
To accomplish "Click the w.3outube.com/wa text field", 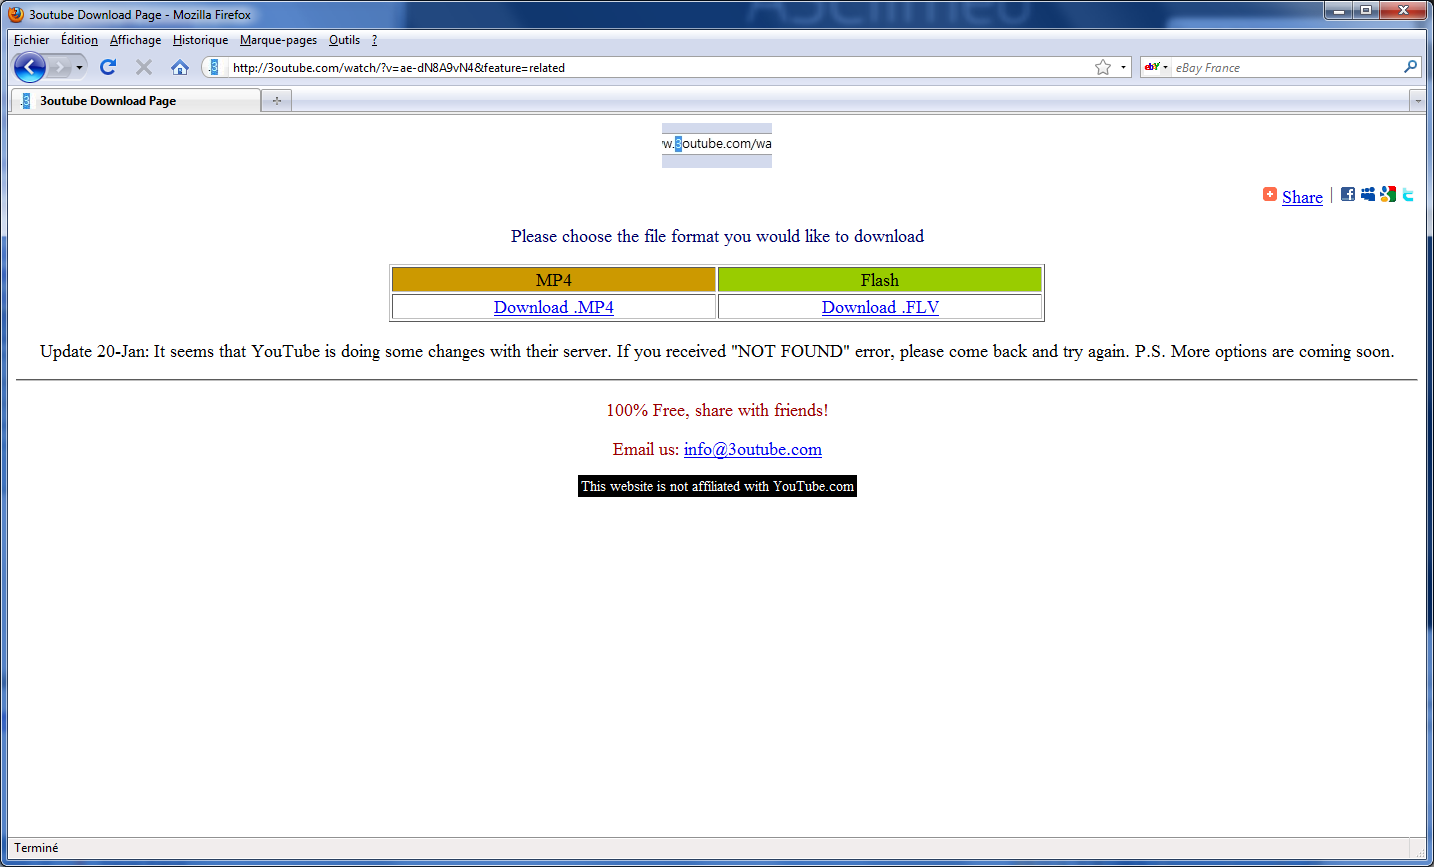I will click(x=717, y=144).
